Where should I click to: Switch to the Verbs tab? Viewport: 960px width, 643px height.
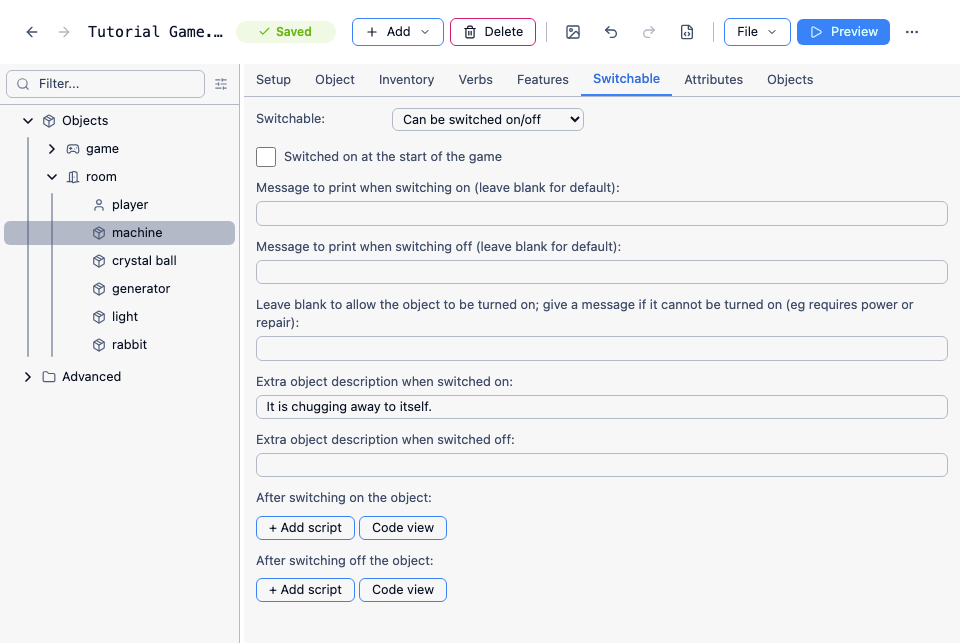[476, 80]
